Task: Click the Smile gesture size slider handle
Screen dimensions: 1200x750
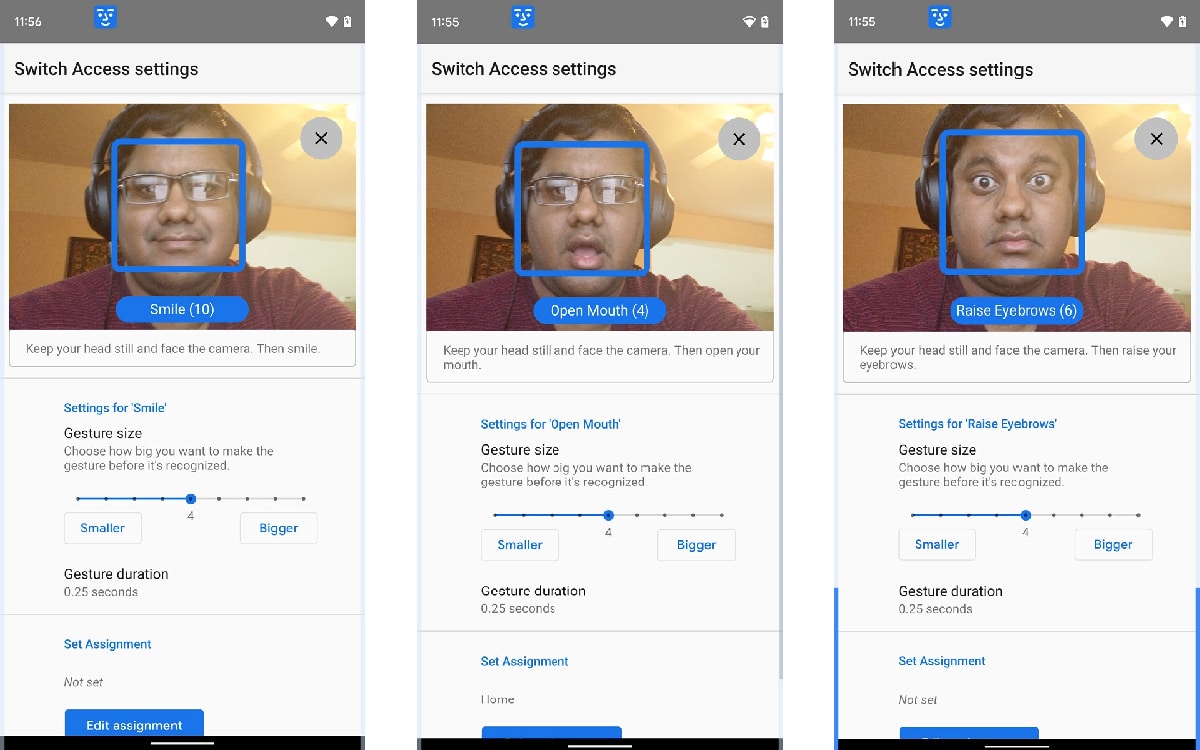Action: pos(190,498)
